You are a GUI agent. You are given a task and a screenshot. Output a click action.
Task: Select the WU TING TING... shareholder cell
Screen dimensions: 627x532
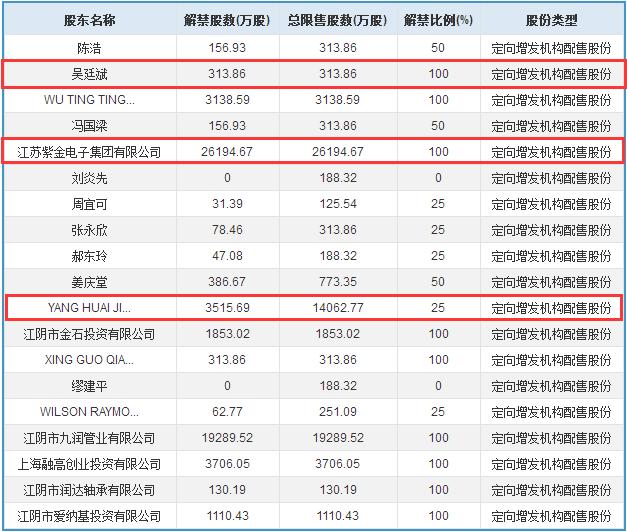(90, 100)
